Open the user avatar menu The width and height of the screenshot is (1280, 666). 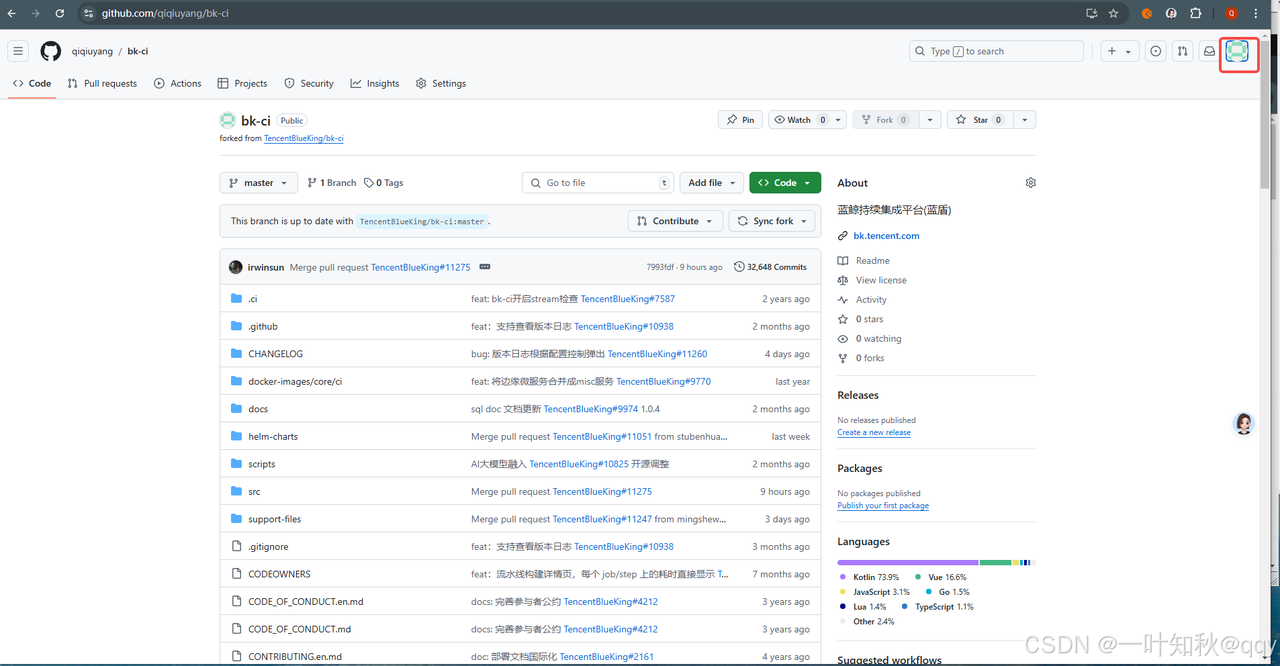(1238, 51)
